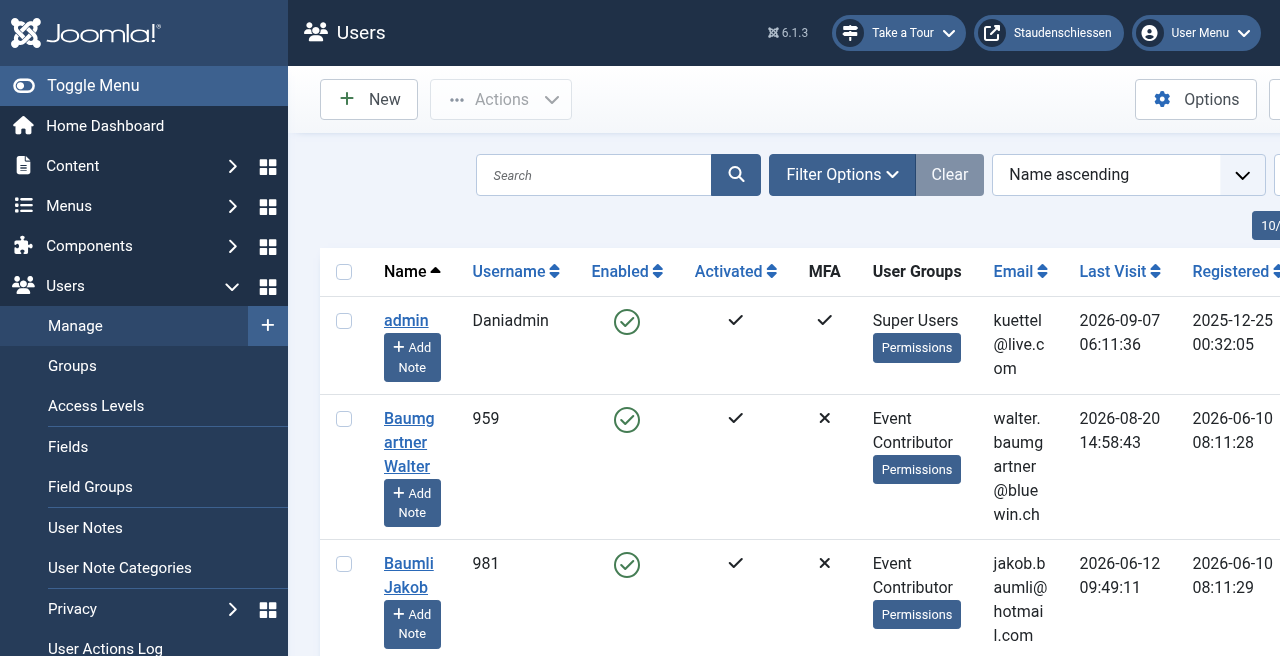Click the magnifier search button

pyautogui.click(x=736, y=175)
